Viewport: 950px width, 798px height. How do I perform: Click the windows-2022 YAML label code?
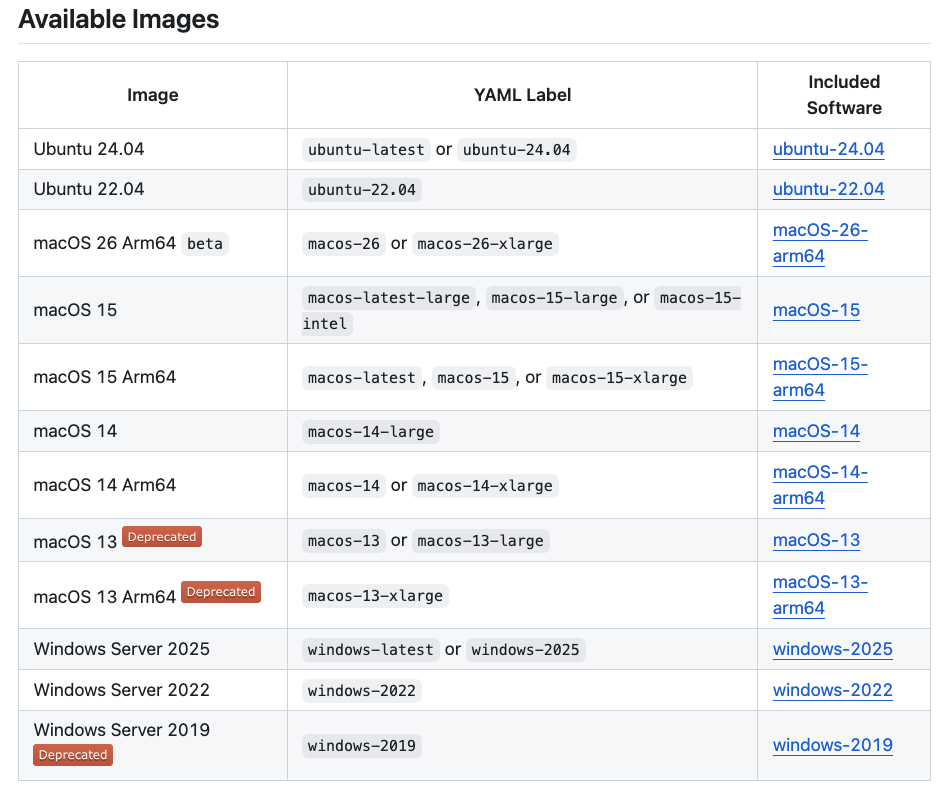point(362,691)
